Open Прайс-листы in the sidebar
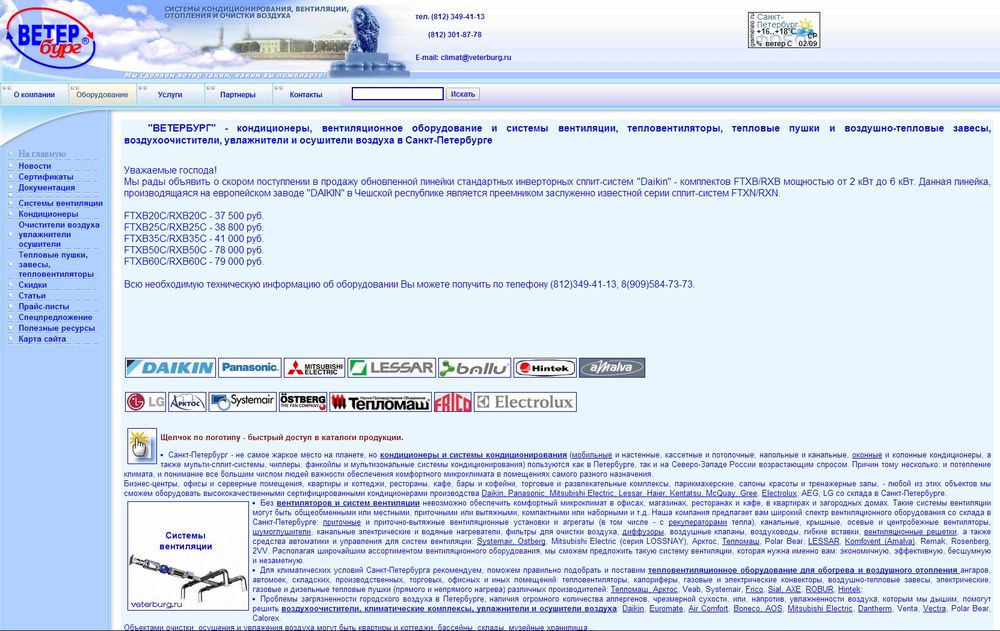Viewport: 1000px width, 631px height. coord(43,307)
